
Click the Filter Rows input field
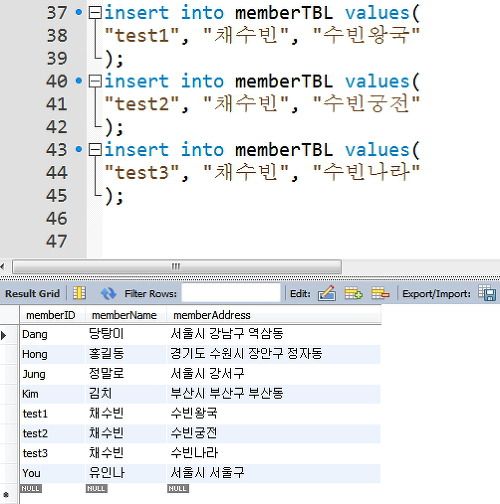pyautogui.click(x=231, y=293)
